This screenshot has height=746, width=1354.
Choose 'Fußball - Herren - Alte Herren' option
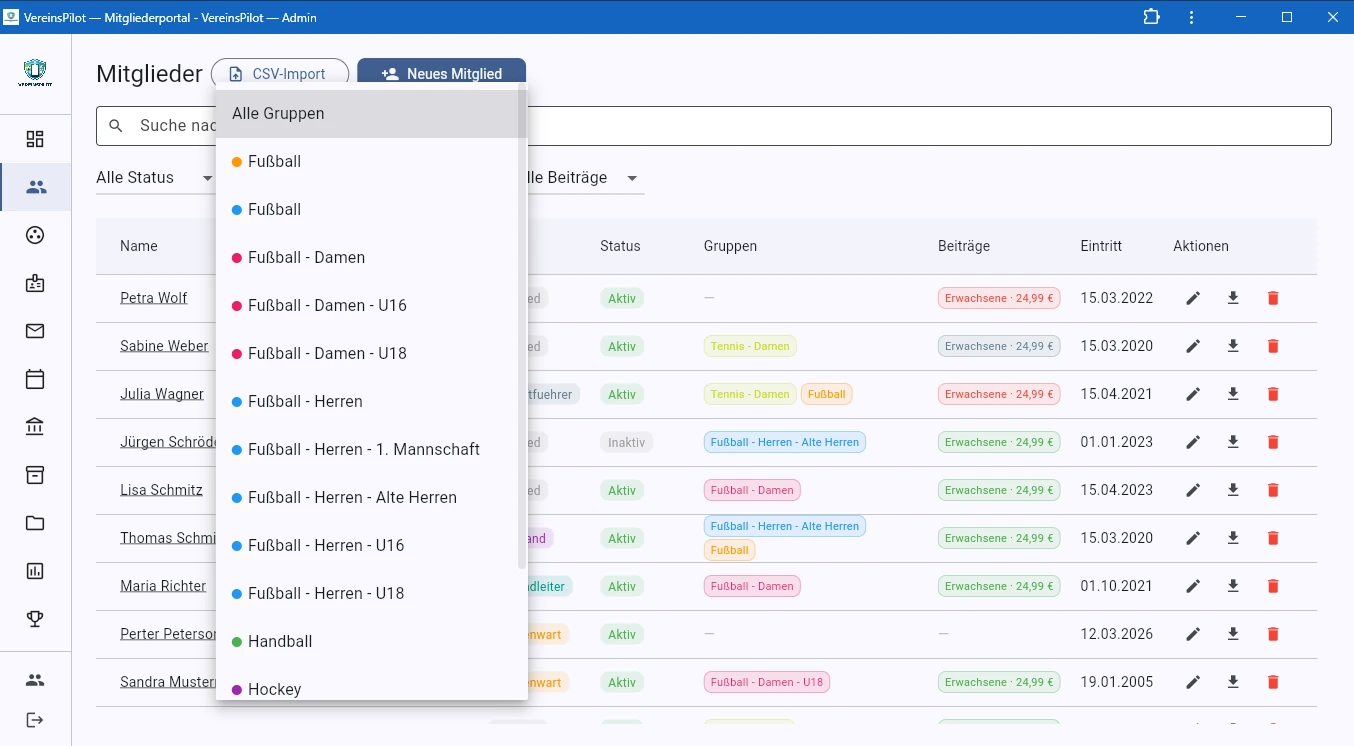pos(352,498)
